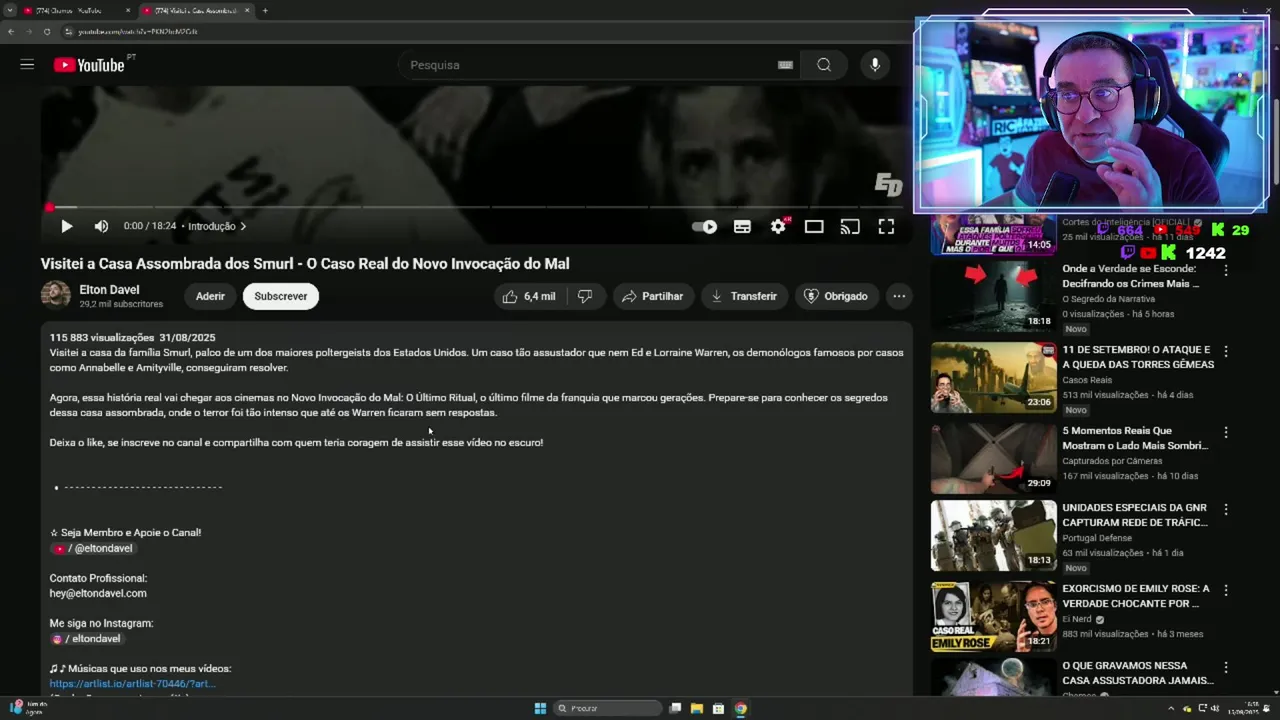Open Portugal Defense channel name

1097,538
